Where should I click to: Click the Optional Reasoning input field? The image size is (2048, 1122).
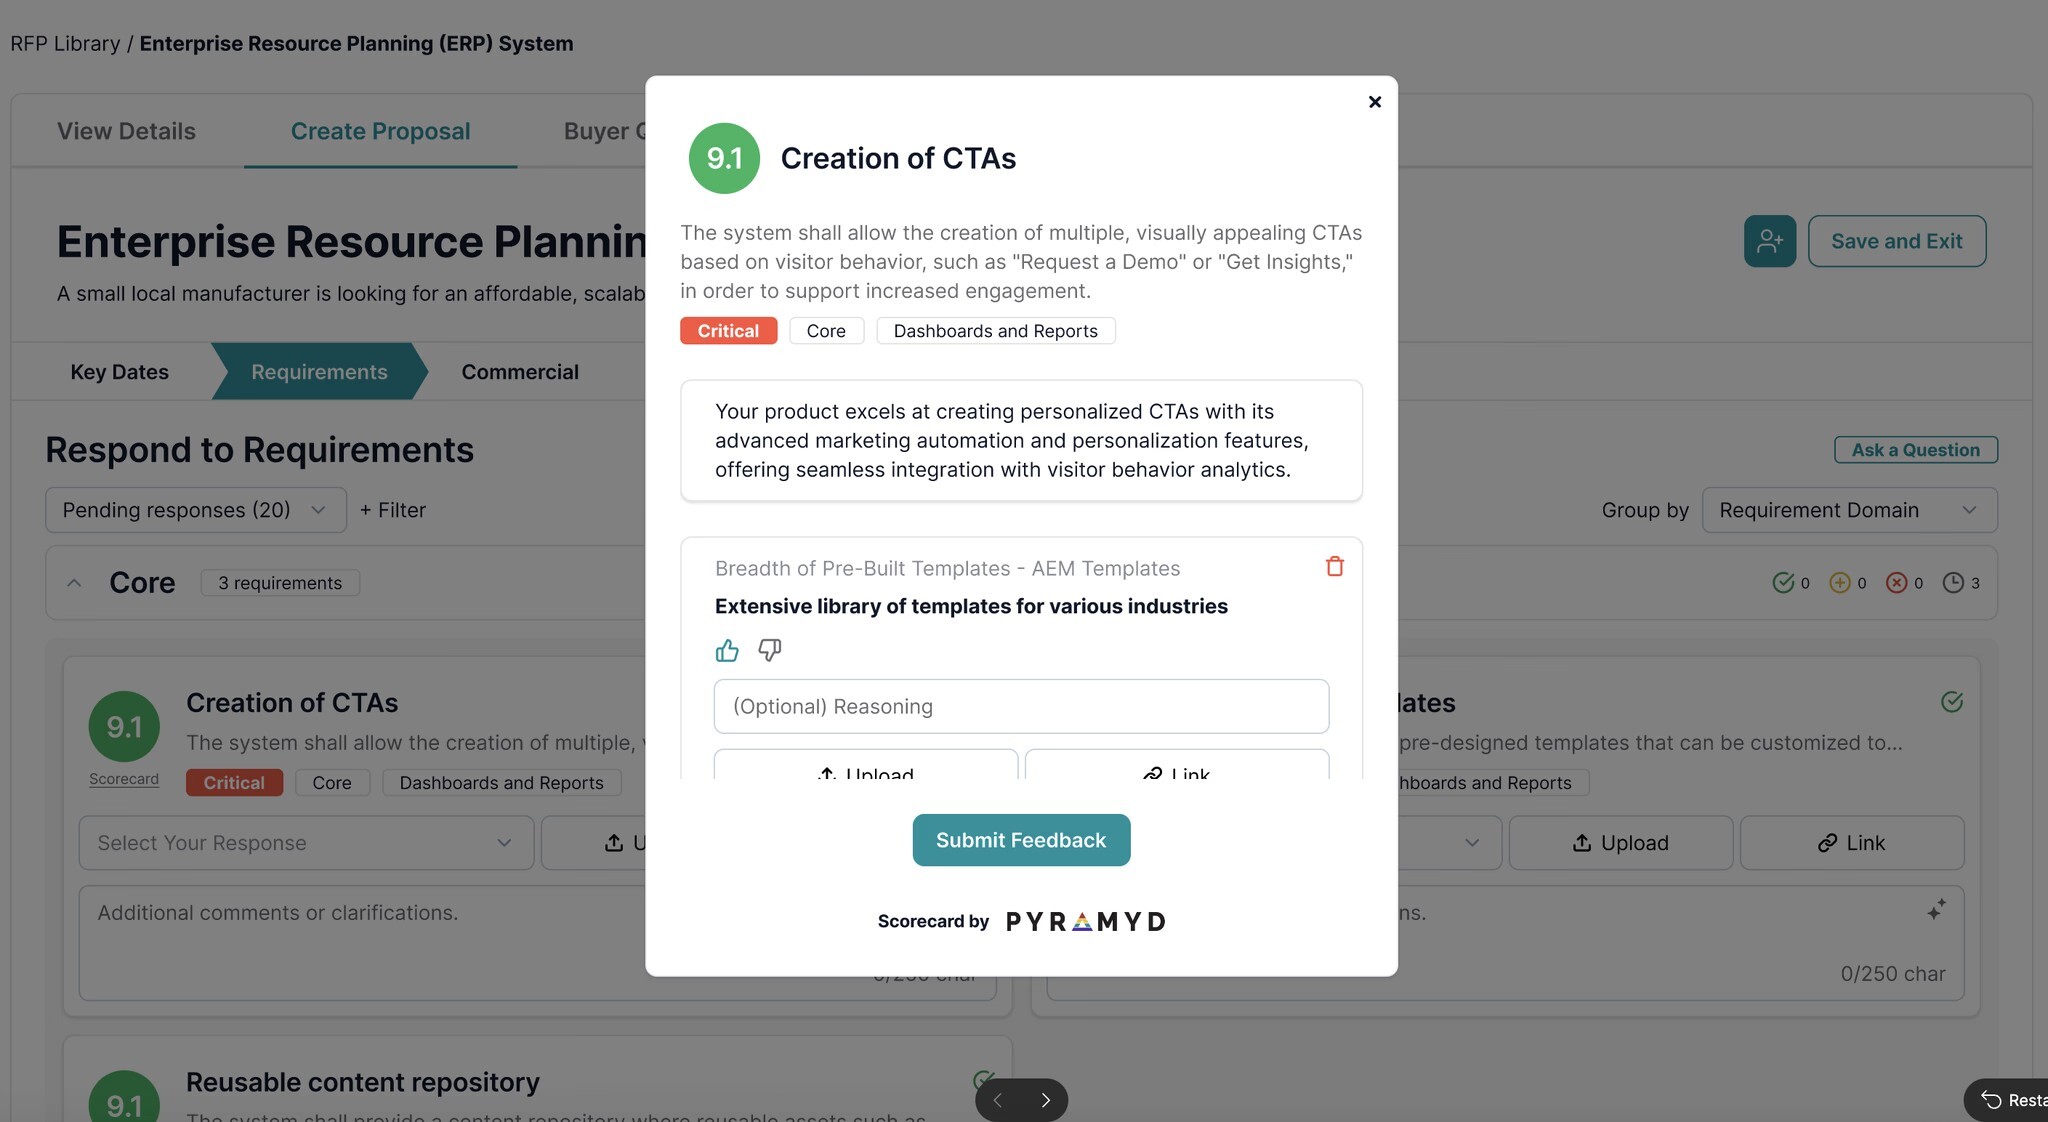pyautogui.click(x=1021, y=706)
